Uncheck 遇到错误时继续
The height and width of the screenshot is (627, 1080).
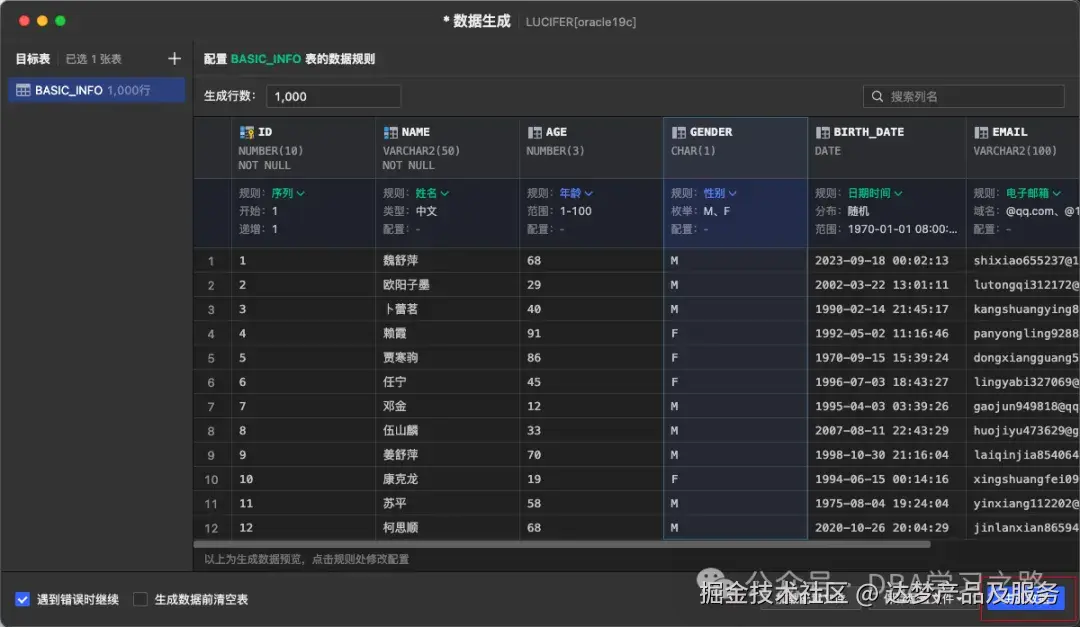(22, 598)
